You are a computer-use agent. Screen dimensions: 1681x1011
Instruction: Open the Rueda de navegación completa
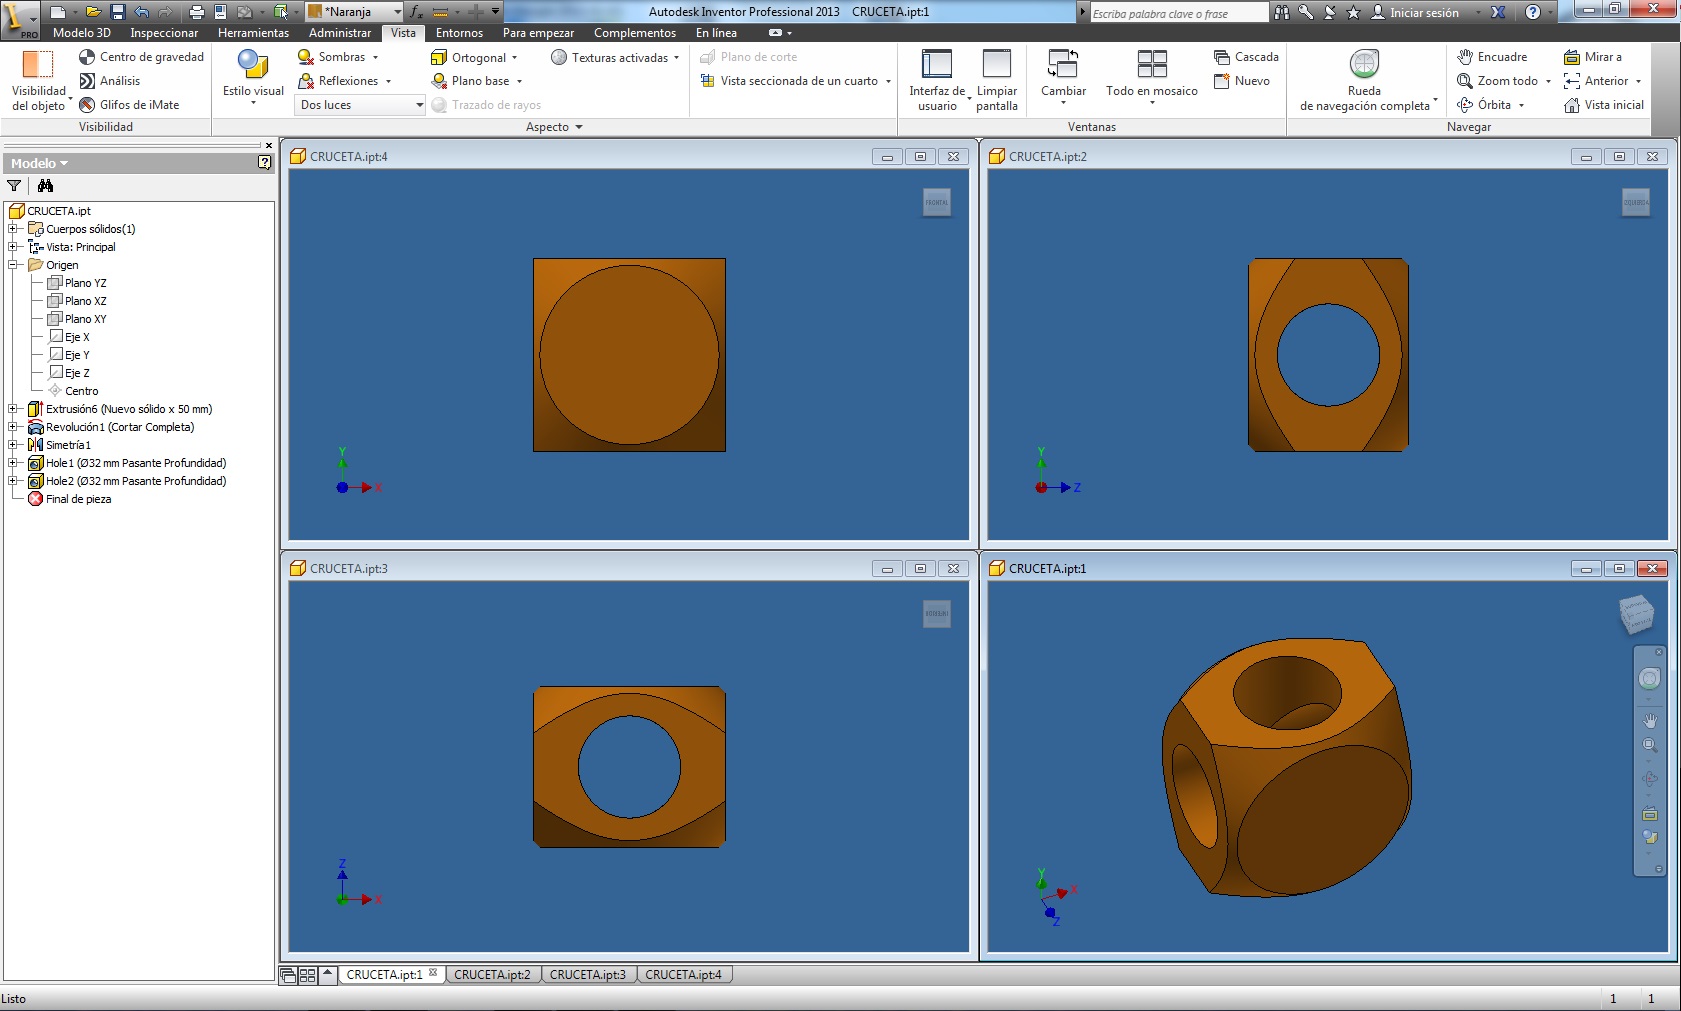[1365, 80]
